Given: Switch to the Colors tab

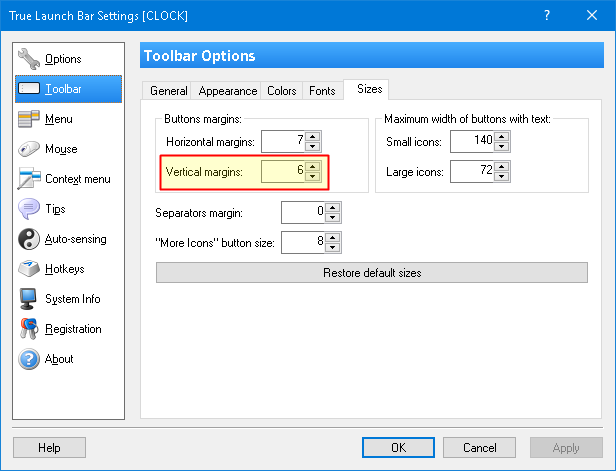Looking at the screenshot, I should click(x=282, y=91).
